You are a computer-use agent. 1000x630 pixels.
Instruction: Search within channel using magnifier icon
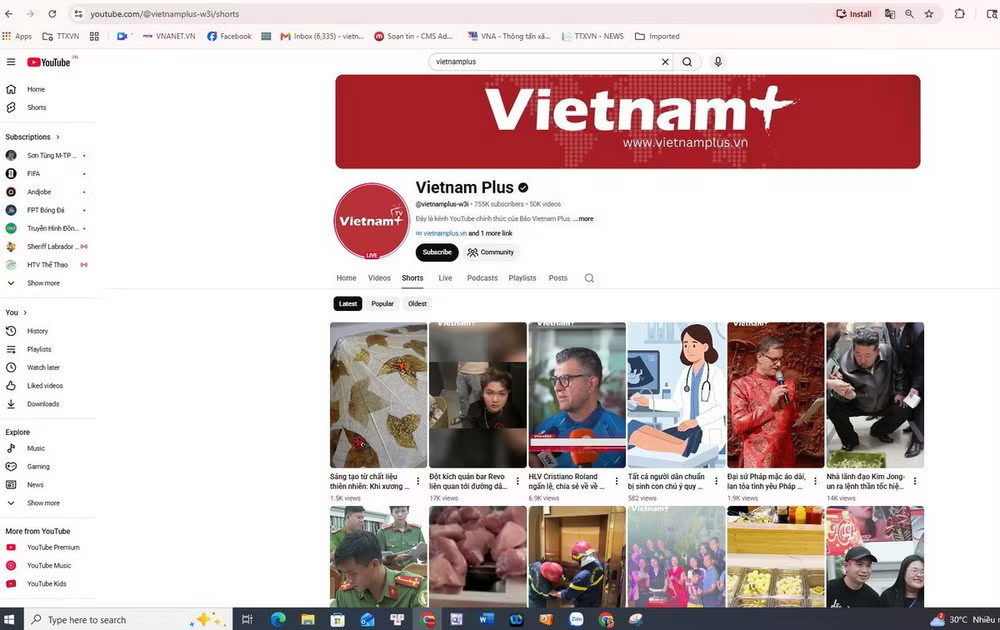click(x=589, y=278)
